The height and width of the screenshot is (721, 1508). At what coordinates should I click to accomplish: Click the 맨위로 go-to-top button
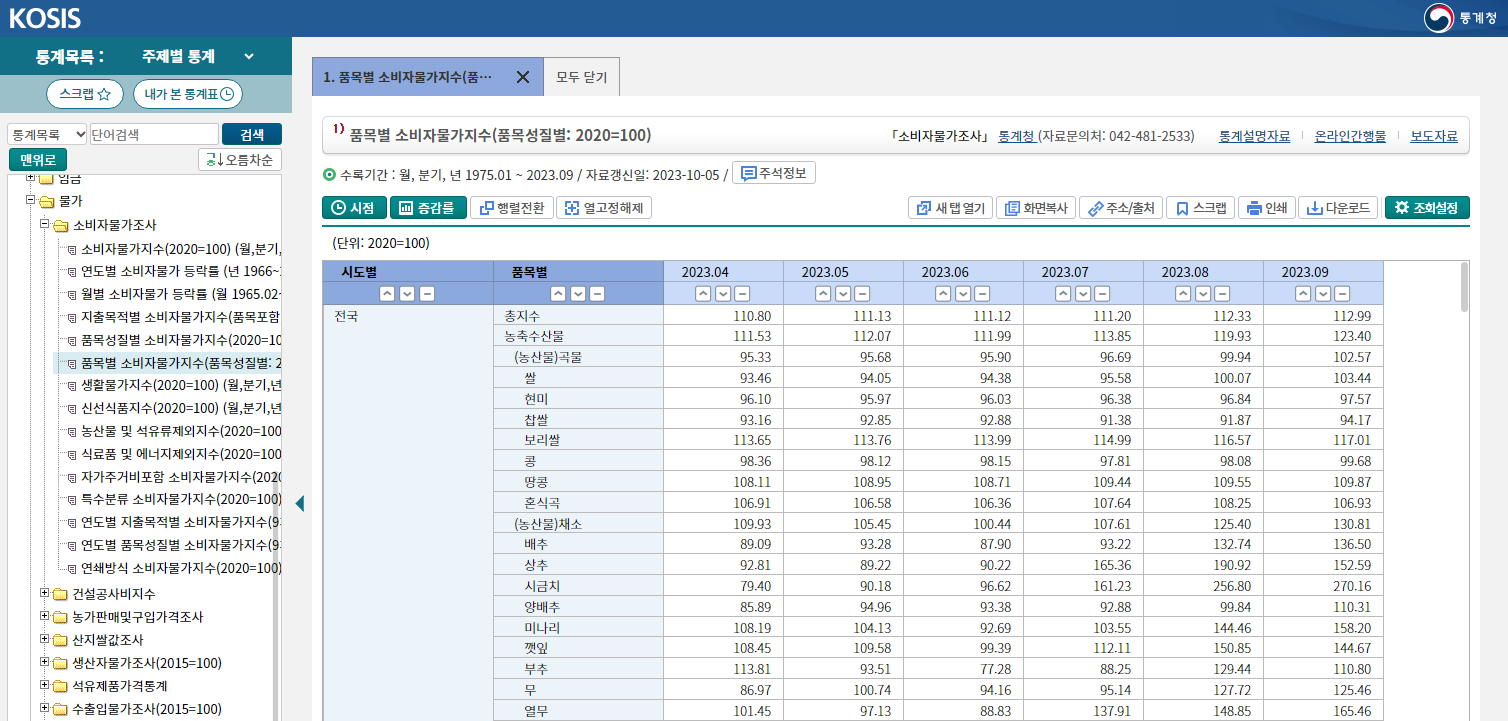(x=37, y=160)
